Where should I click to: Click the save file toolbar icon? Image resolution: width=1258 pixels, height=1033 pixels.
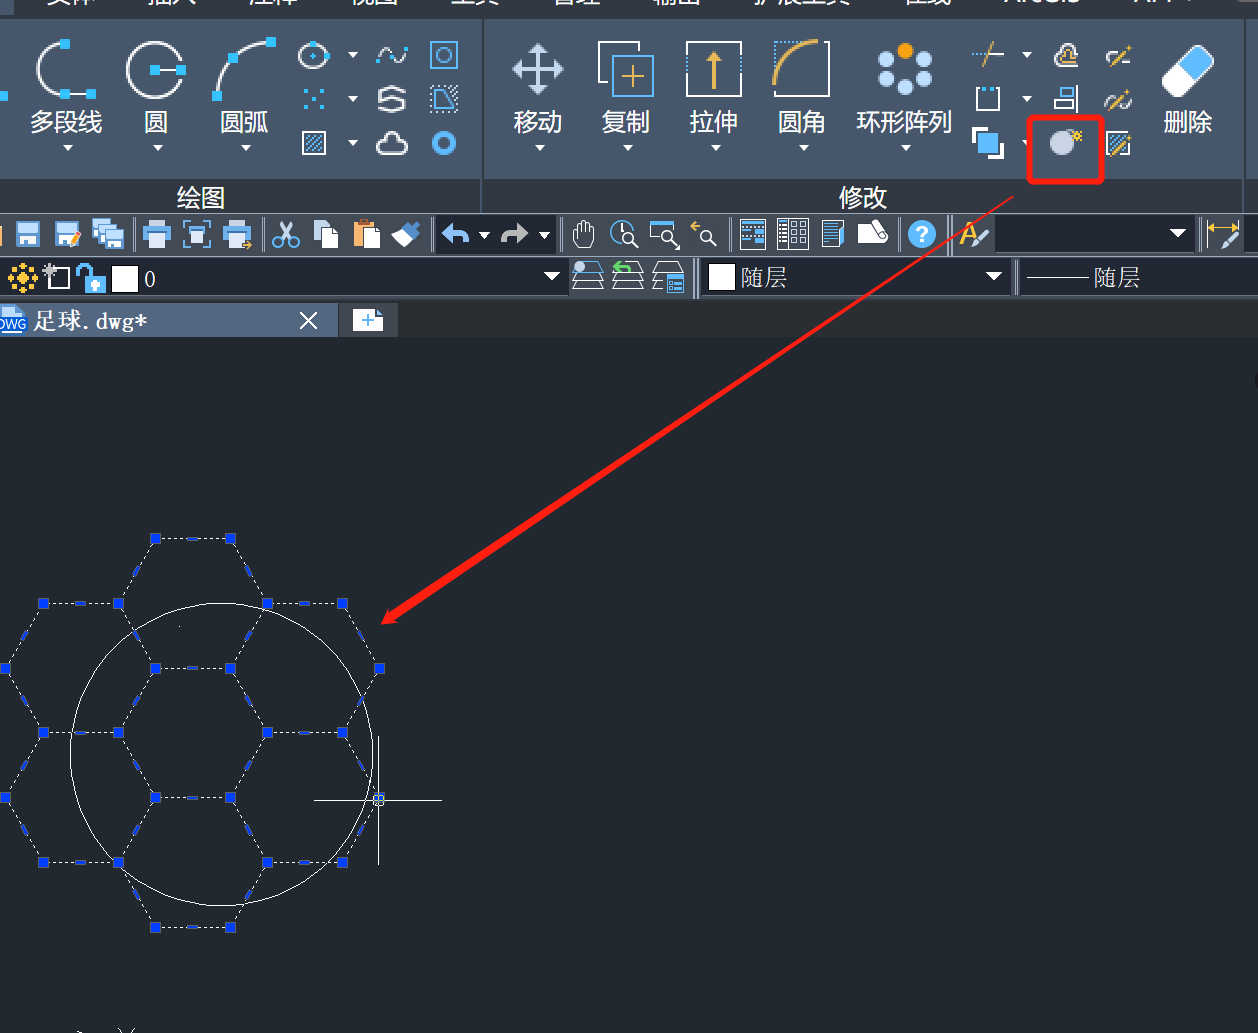(x=28, y=235)
